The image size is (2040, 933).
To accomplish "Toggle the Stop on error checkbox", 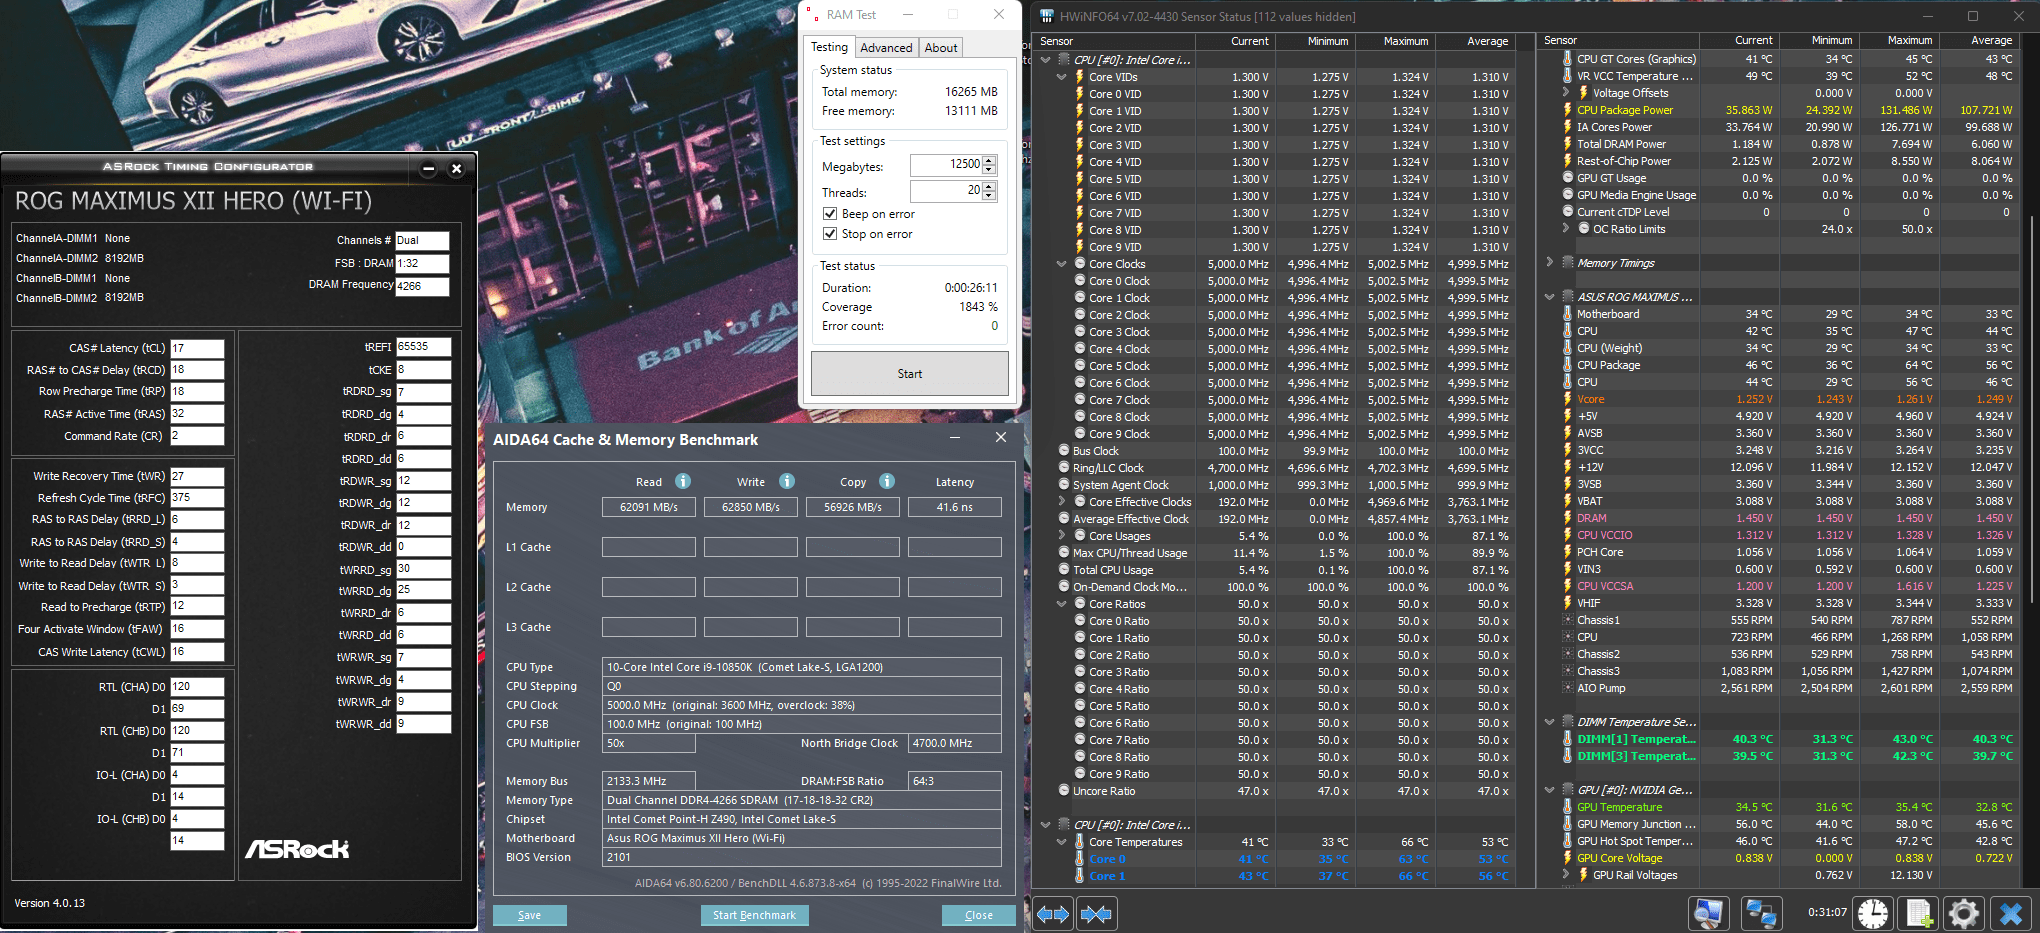I will (830, 234).
